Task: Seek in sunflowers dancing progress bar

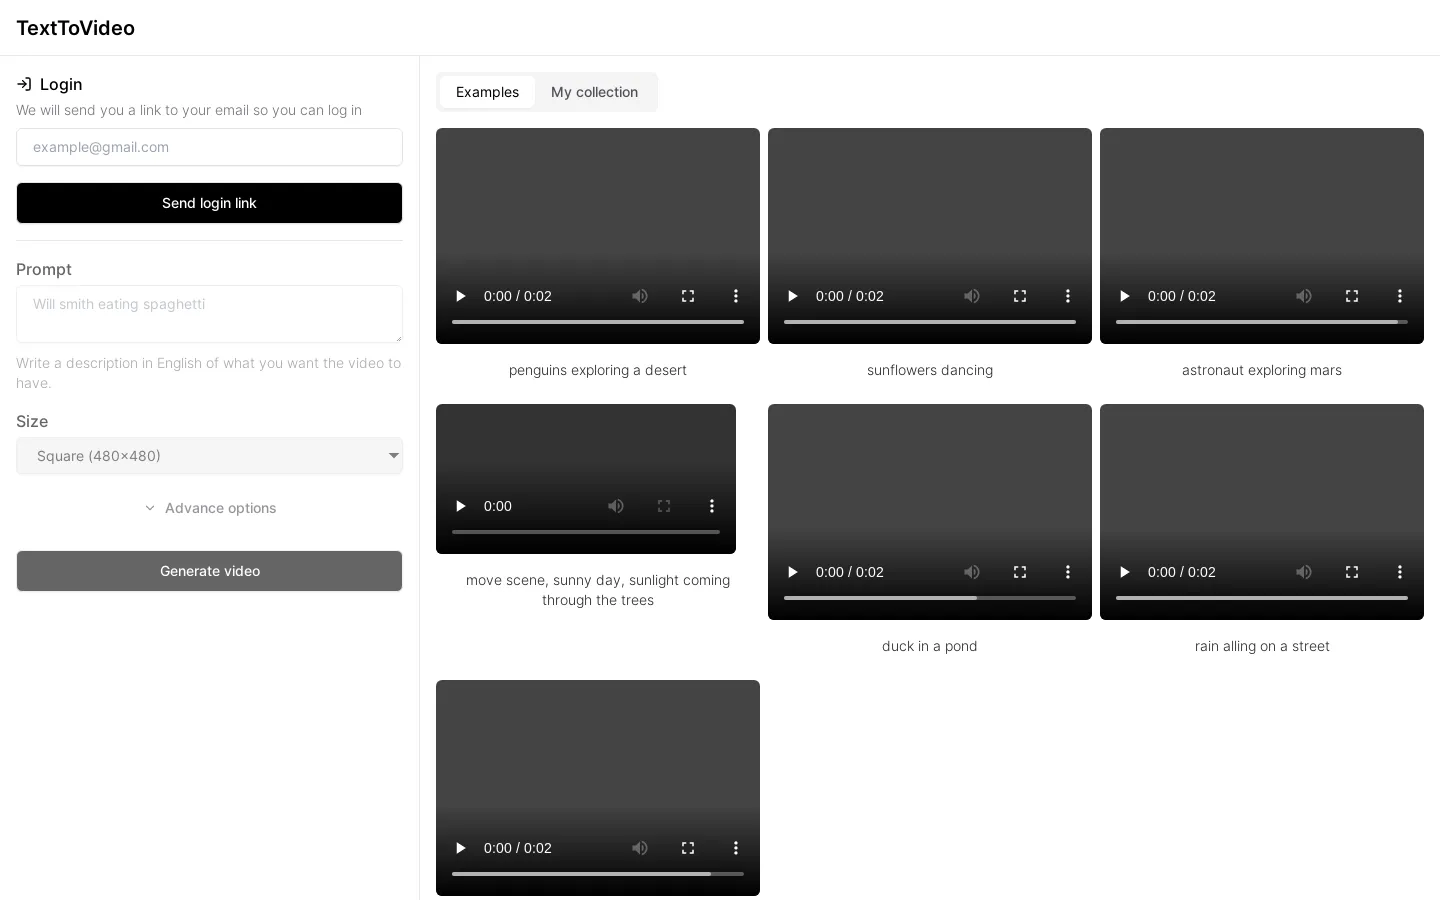Action: [x=930, y=322]
